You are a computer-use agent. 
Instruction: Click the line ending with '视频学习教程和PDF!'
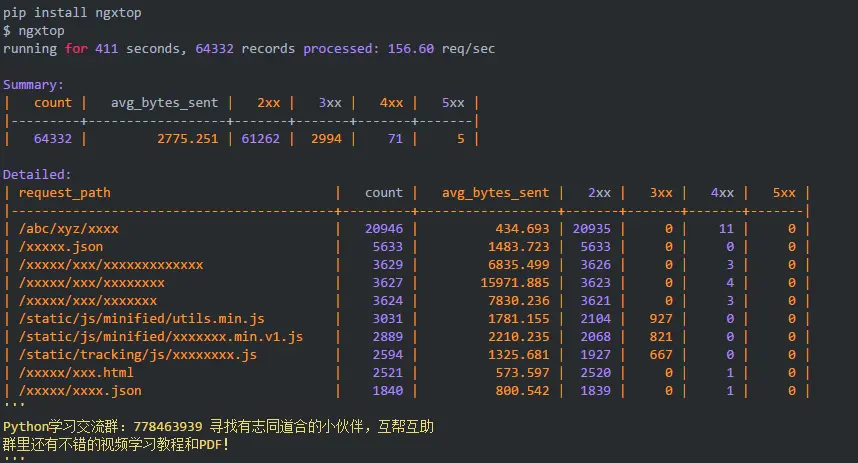(115, 444)
